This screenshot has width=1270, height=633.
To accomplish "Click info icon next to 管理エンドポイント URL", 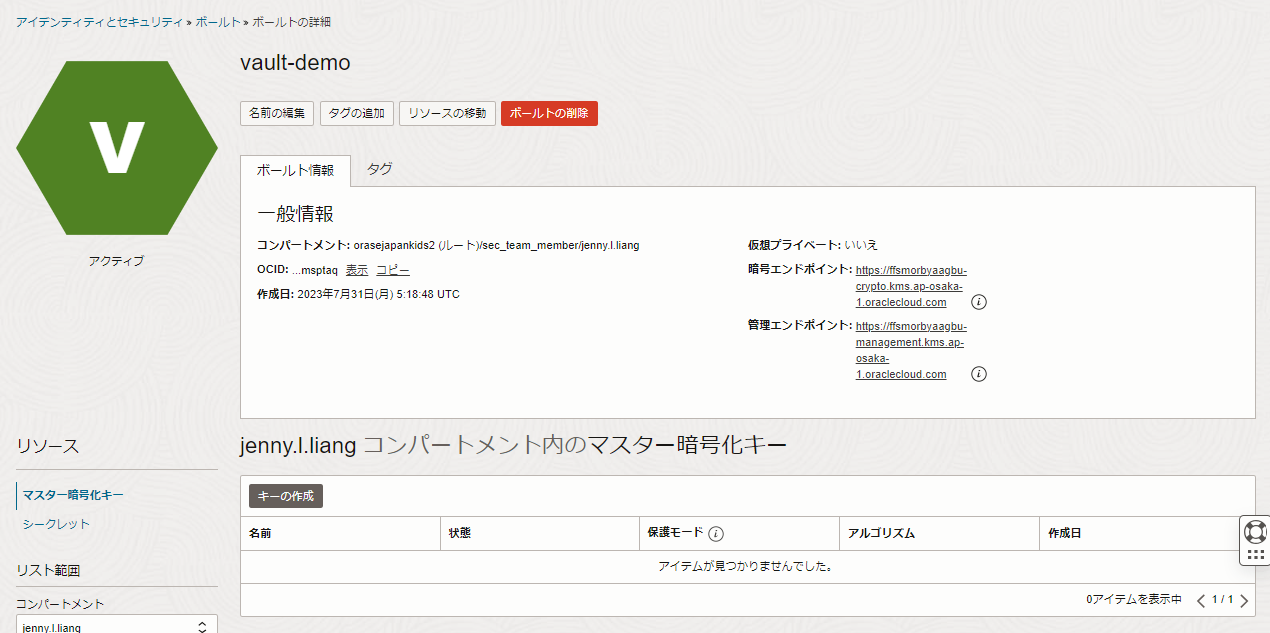I will coord(979,374).
